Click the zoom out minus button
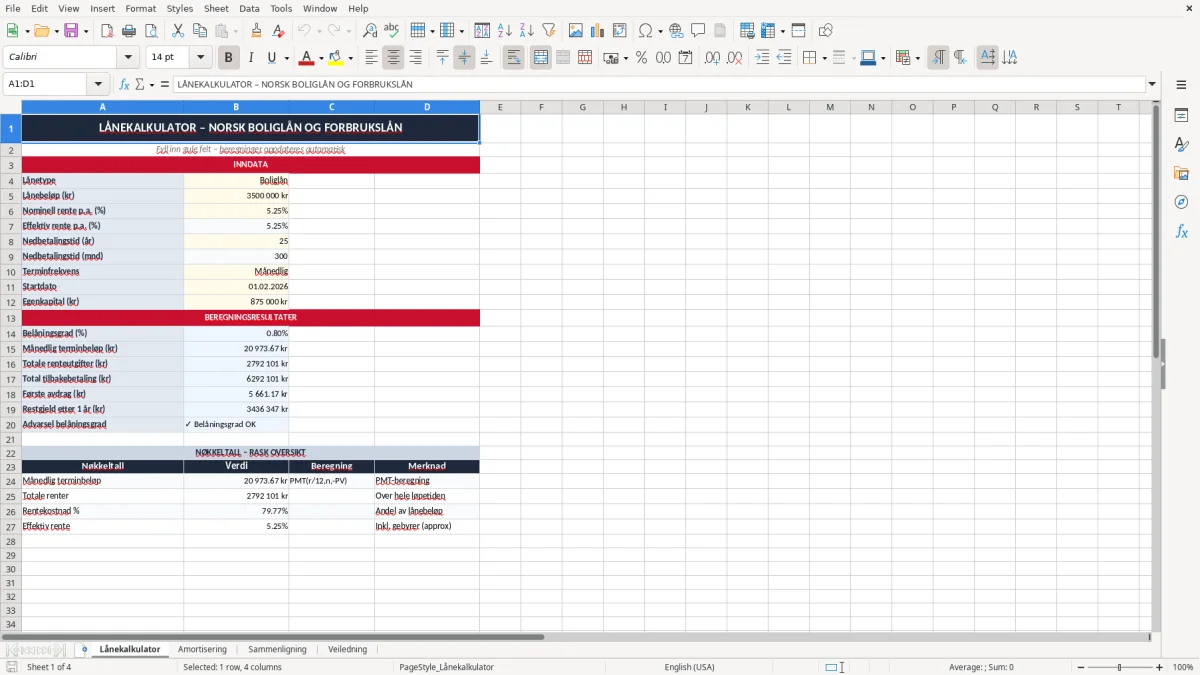The width and height of the screenshot is (1200, 675). pos(1080,667)
